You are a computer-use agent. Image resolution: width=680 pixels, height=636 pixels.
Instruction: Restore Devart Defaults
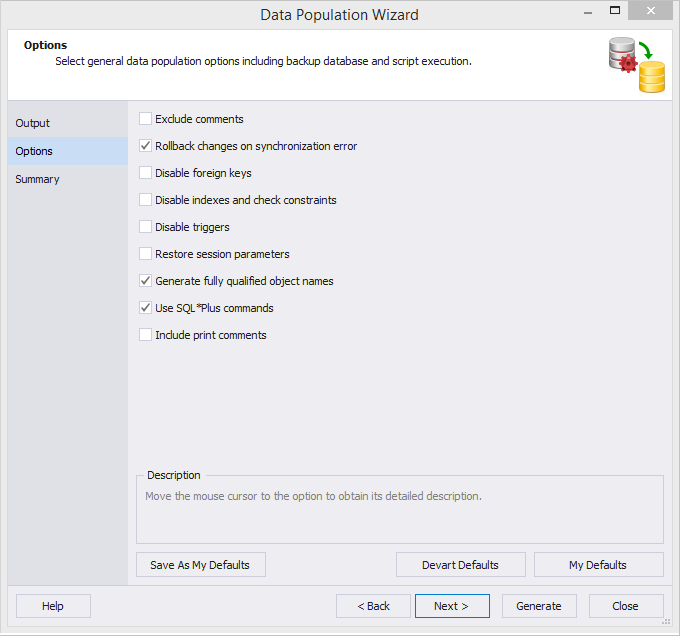click(x=461, y=564)
